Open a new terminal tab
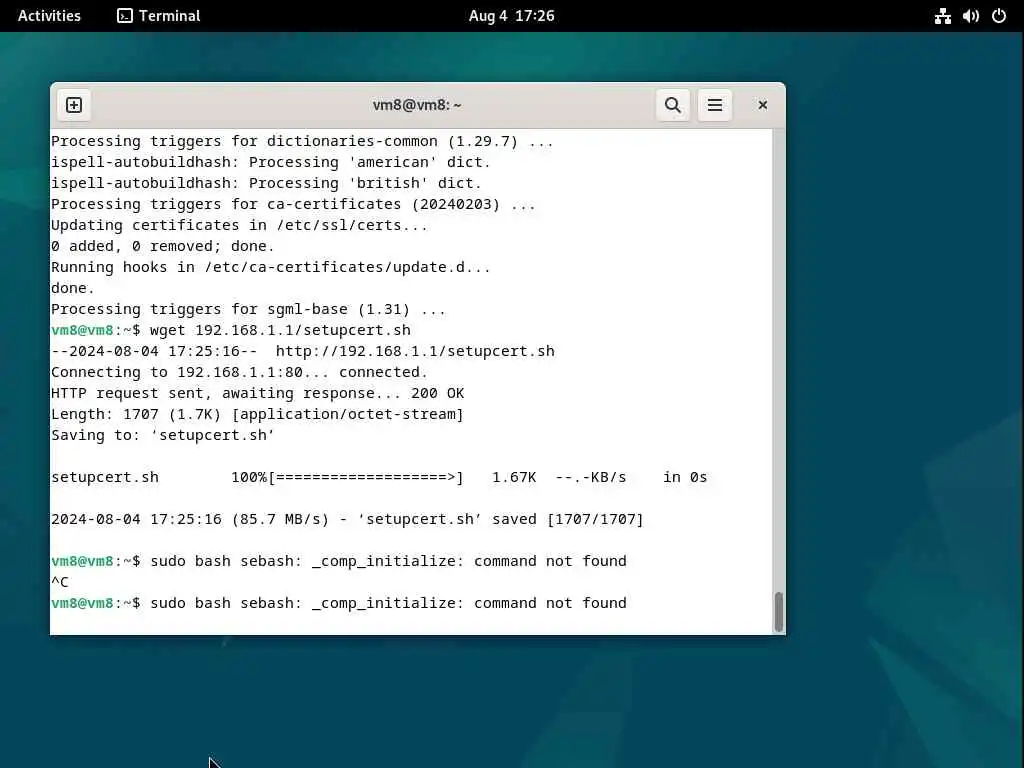The width and height of the screenshot is (1024, 768). (74, 105)
